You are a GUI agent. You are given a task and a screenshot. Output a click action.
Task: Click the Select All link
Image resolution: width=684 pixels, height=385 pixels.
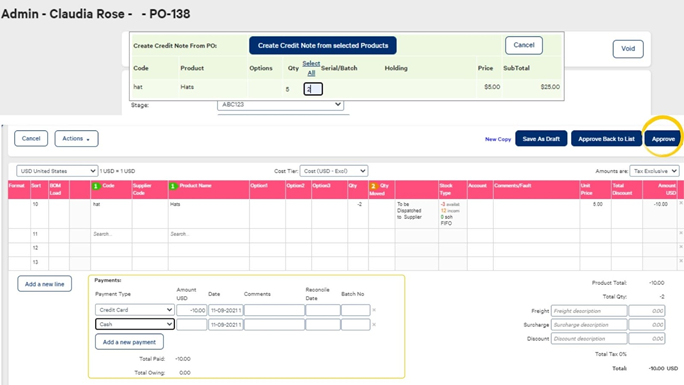click(311, 68)
